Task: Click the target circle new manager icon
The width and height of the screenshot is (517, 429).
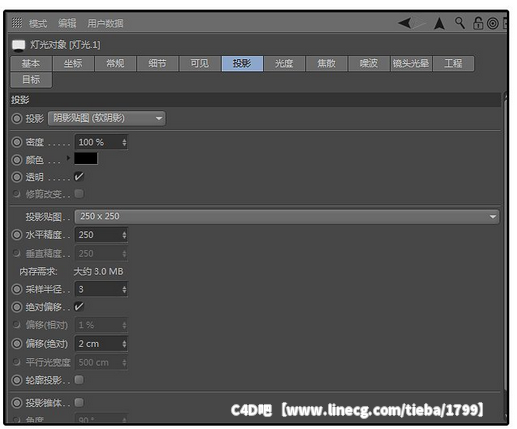Action: 493,24
